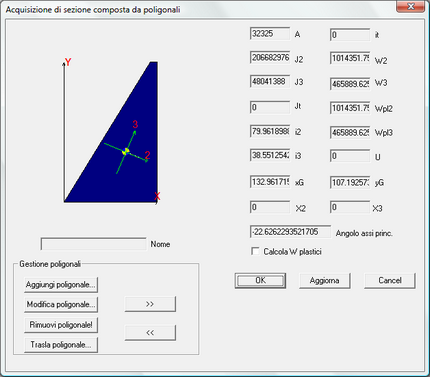Click the Cancel button
Viewport: 430px width, 377px height.
click(x=390, y=281)
